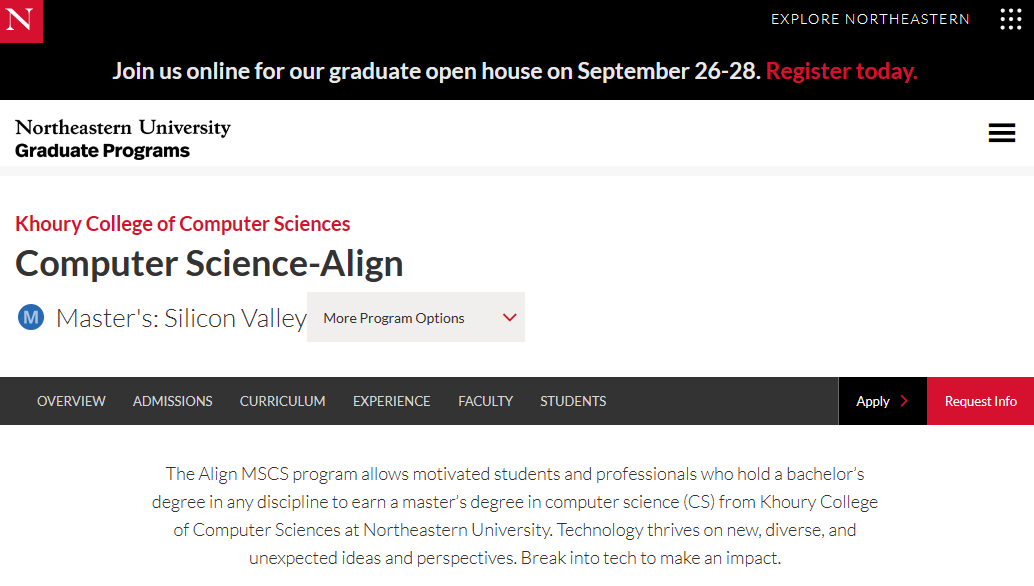The width and height of the screenshot is (1034, 586).
Task: Open the Students tab
Action: pyautogui.click(x=573, y=401)
